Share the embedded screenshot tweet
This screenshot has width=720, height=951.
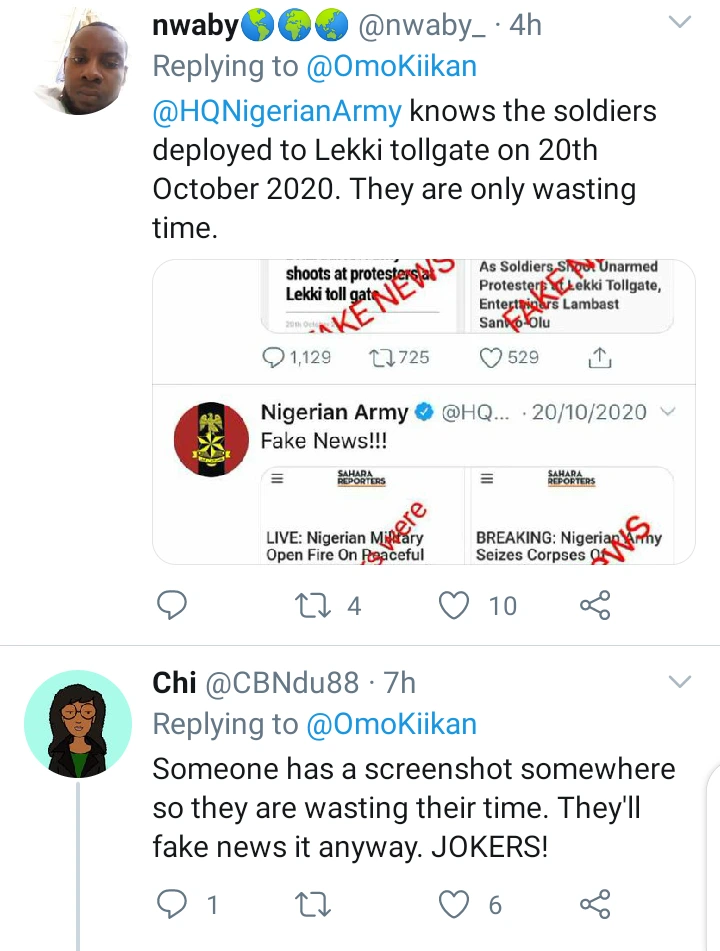coord(599,357)
